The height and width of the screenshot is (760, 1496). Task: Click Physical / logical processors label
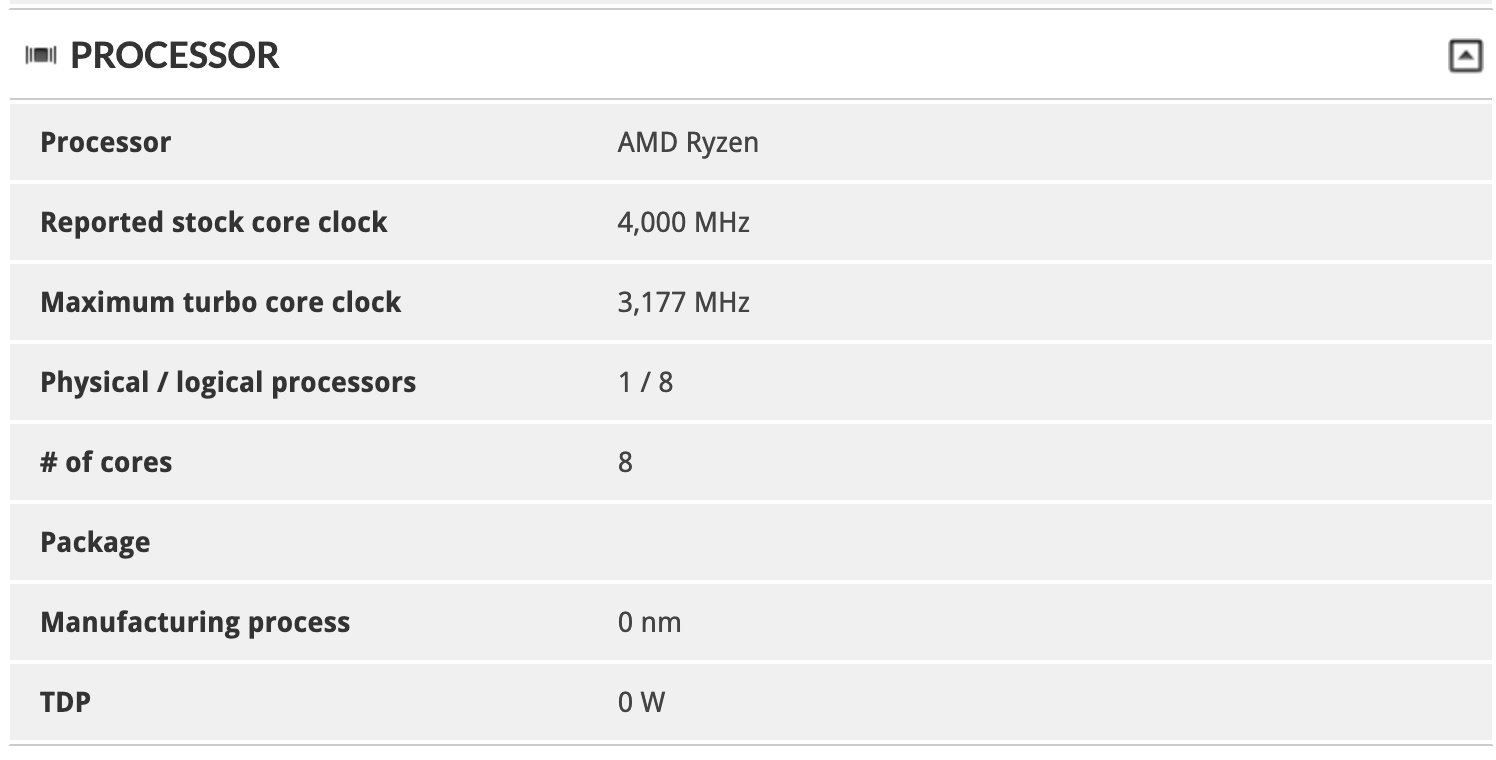(228, 382)
